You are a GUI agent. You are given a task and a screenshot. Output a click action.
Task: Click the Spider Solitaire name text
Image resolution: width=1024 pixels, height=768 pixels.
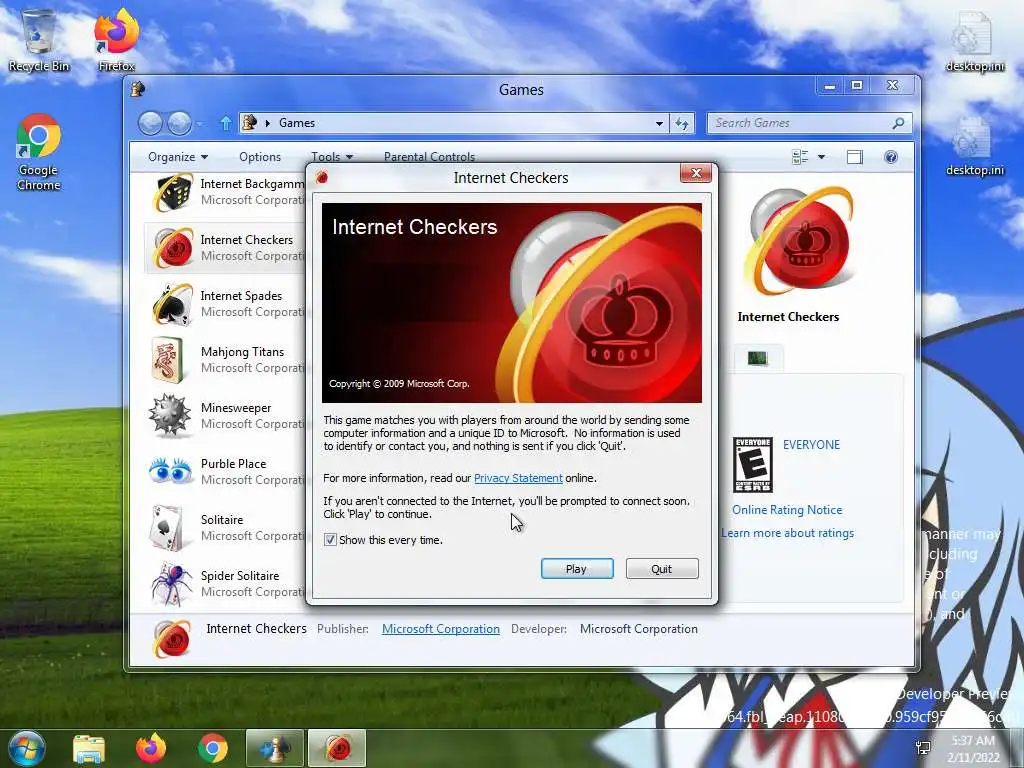[240, 576]
